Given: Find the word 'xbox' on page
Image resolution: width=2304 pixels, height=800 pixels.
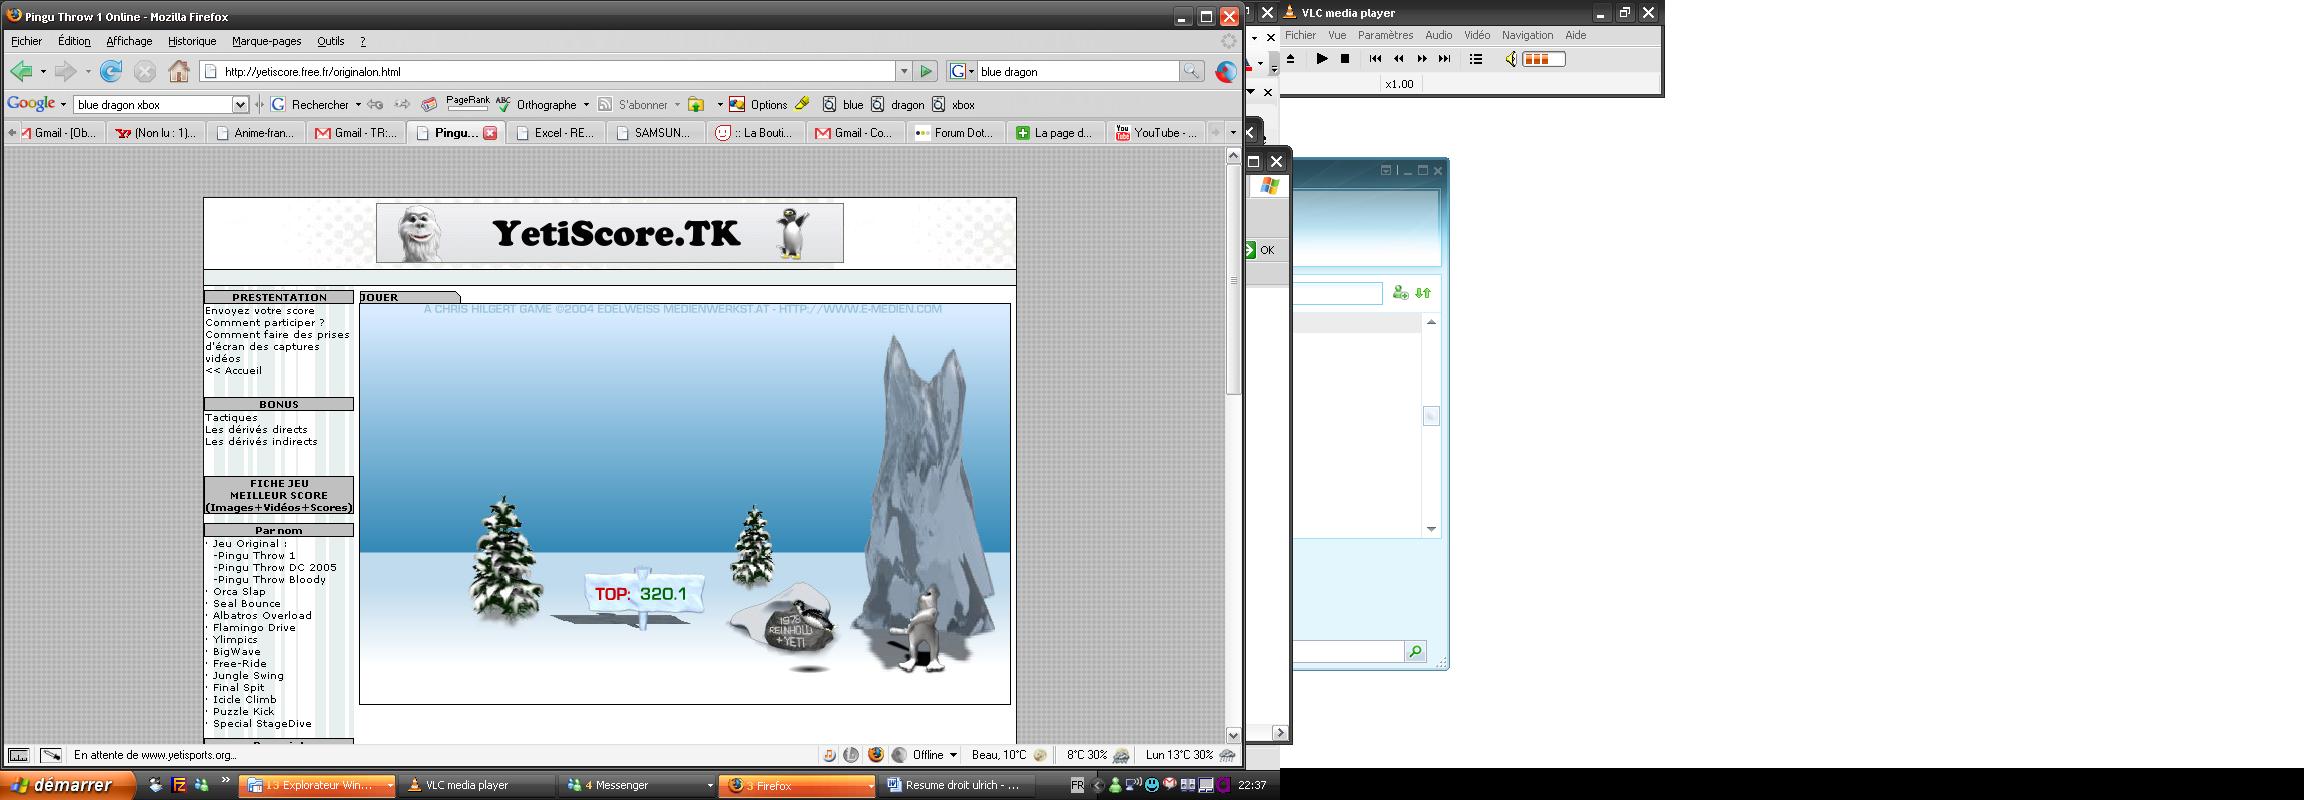Looking at the screenshot, I should [953, 104].
